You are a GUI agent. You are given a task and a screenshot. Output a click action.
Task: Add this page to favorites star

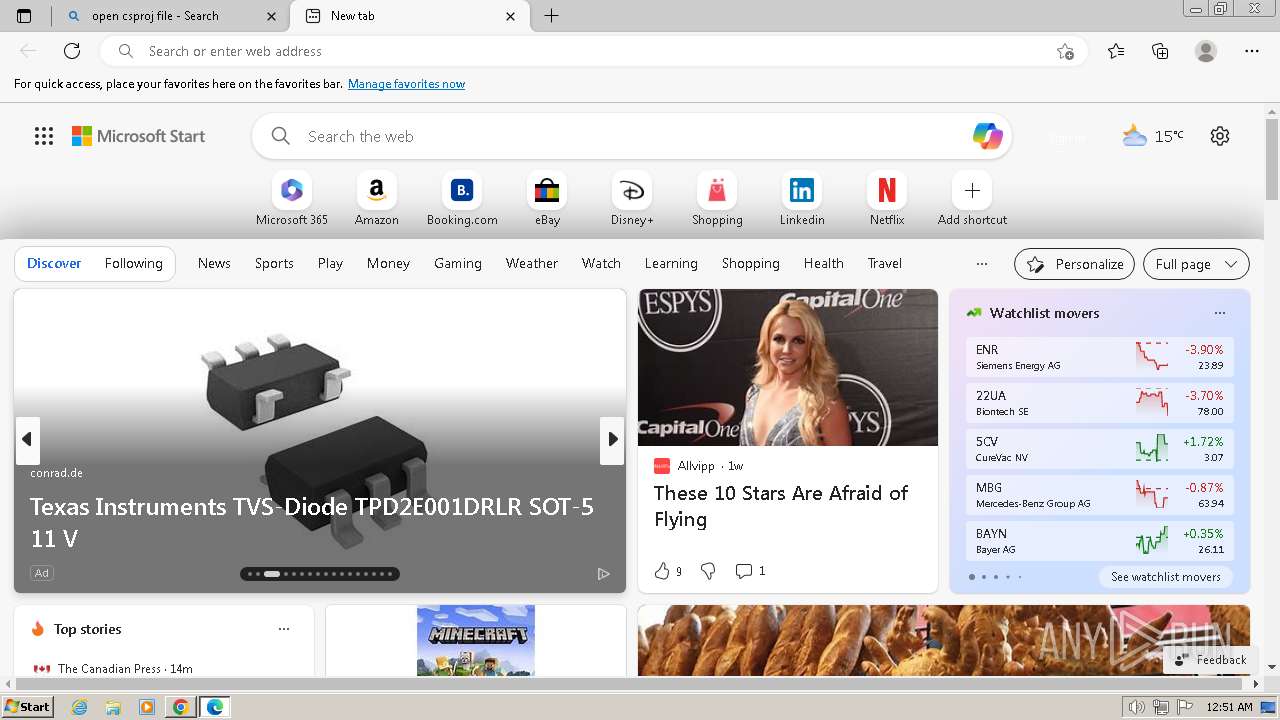coord(1065,51)
